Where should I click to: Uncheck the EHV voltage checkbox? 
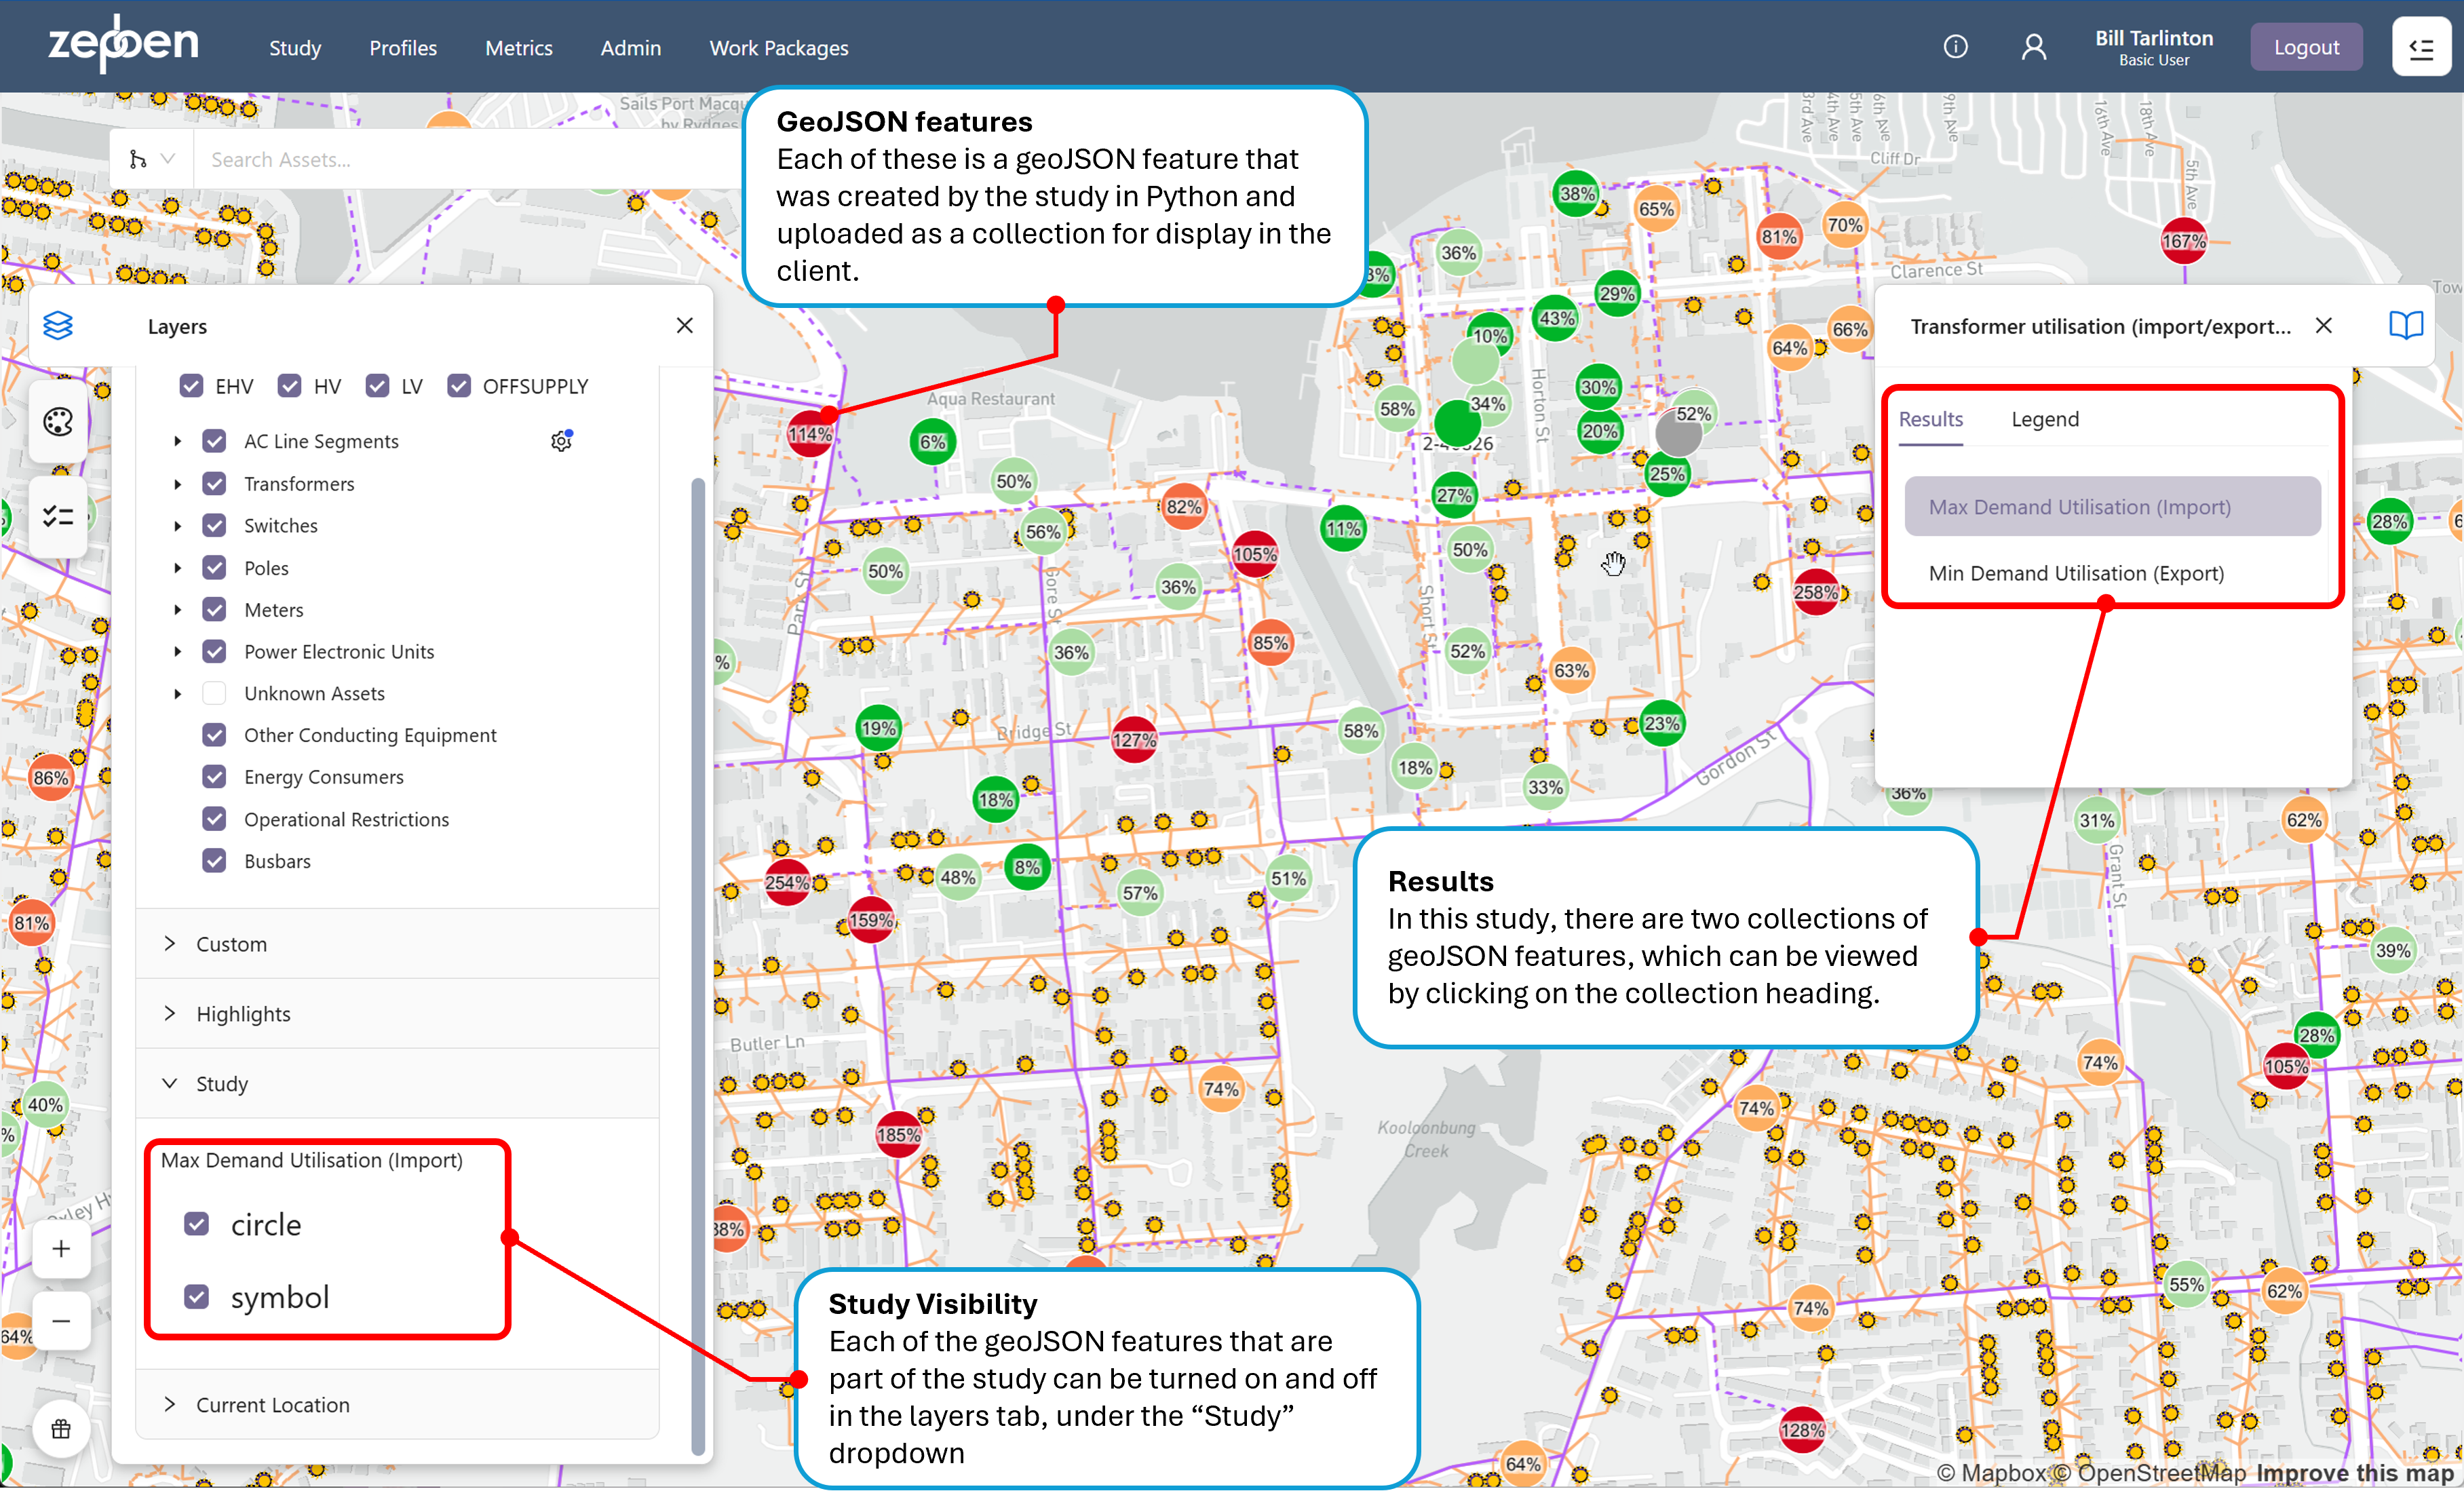(192, 386)
